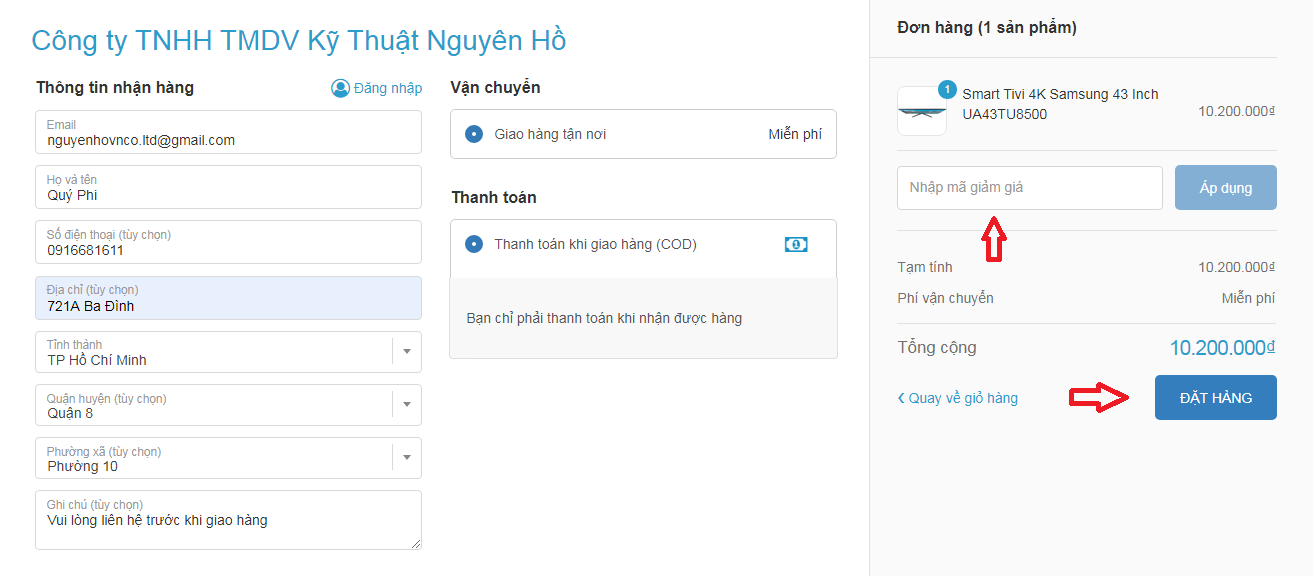Open the Tỉnh thành dropdown
This screenshot has width=1313, height=576.
(407, 352)
